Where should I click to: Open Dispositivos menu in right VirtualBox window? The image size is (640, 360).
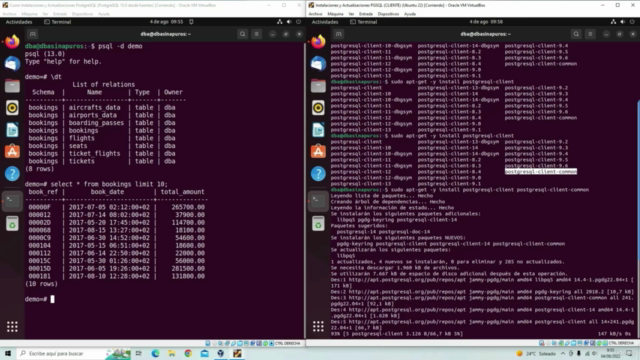(x=388, y=14)
